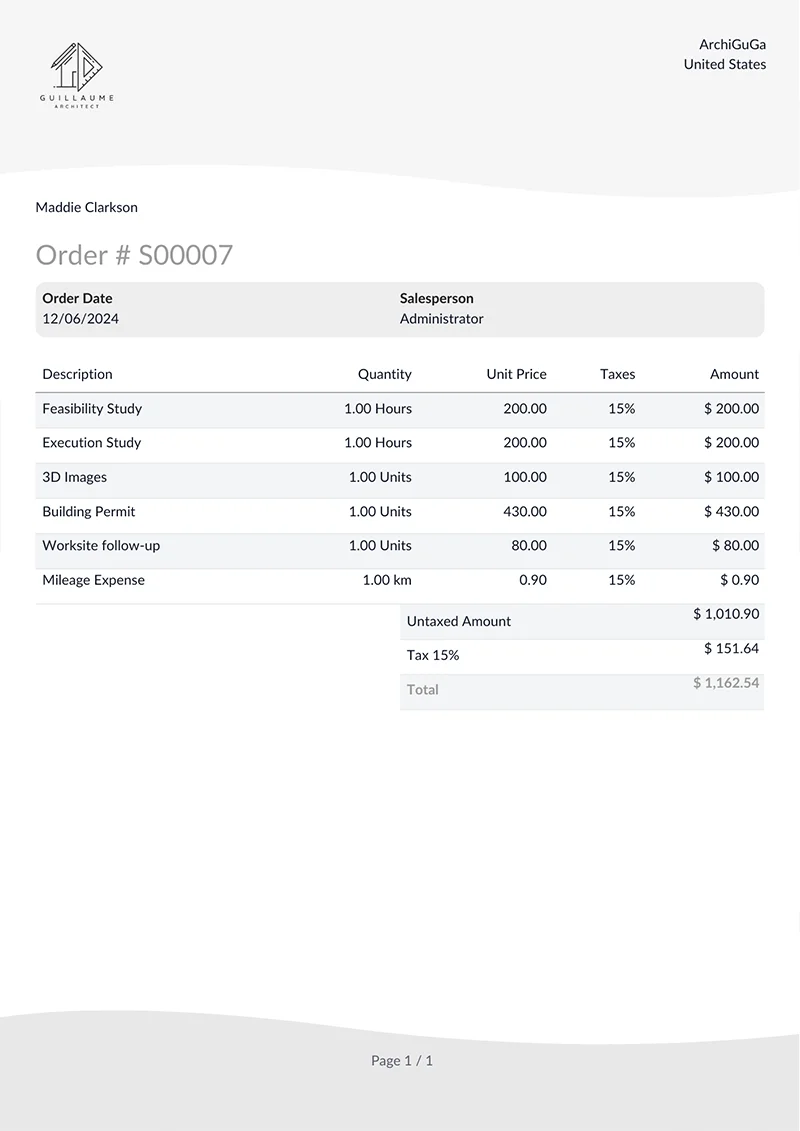Click the Mileage Expense row
800x1131 pixels.
[400, 580]
